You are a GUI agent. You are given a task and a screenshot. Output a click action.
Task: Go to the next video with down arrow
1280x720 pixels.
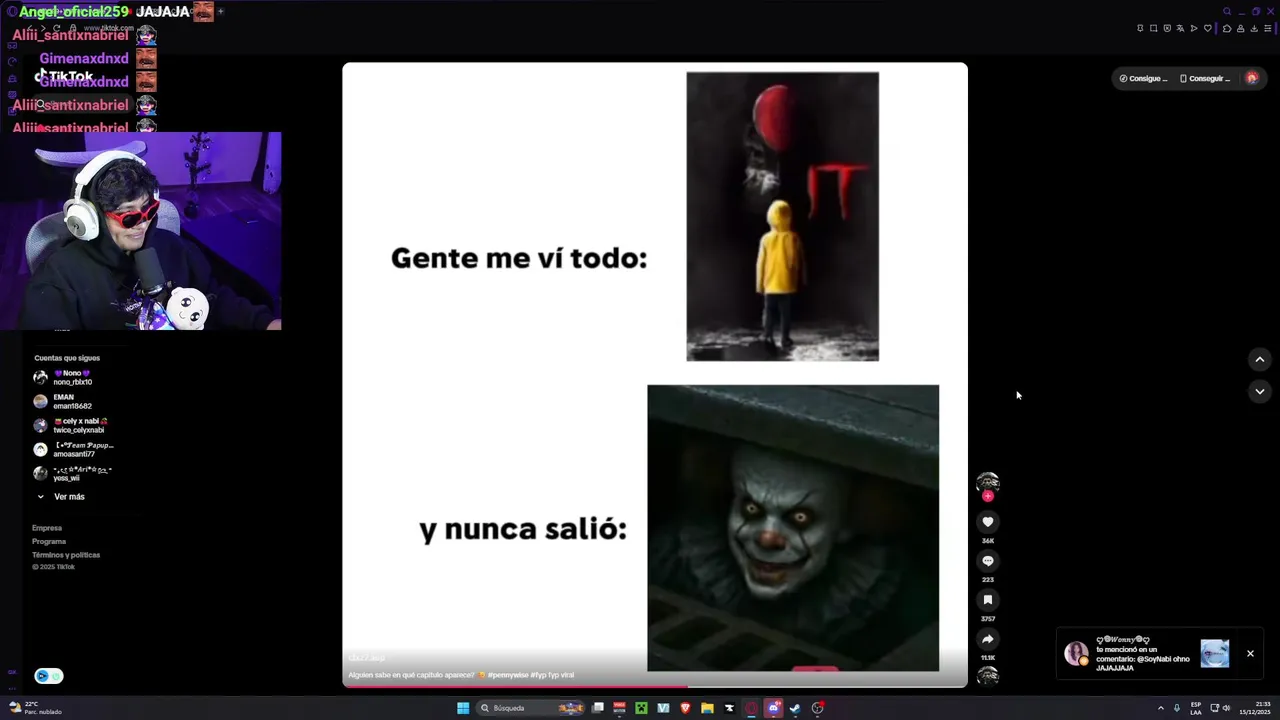[x=1260, y=391]
